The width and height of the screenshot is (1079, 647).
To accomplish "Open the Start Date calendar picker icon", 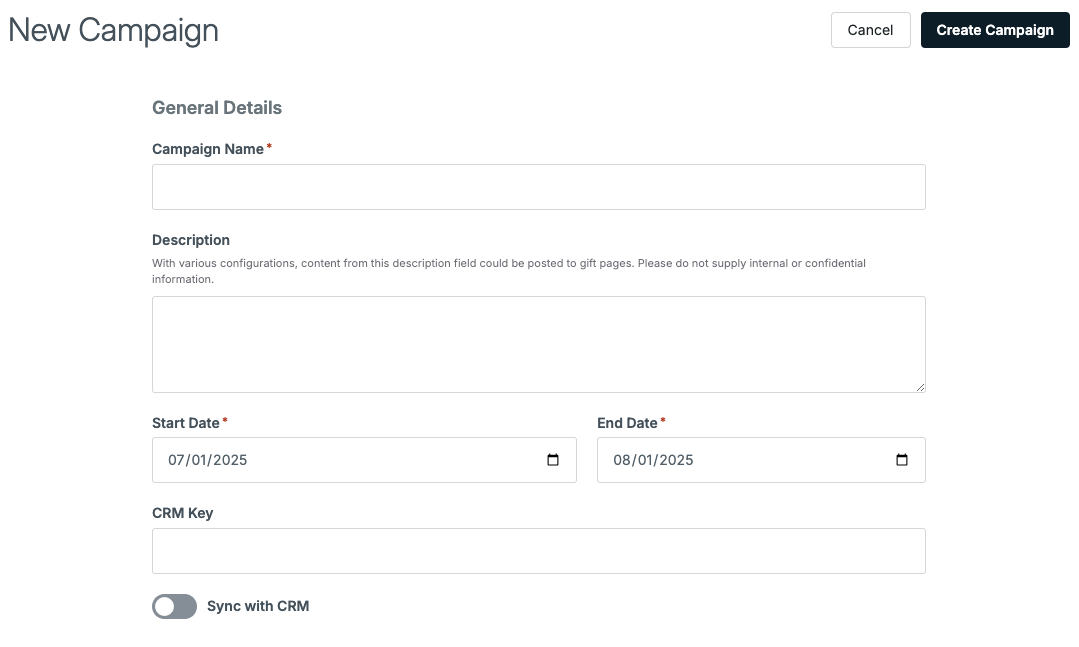I will [x=553, y=460].
